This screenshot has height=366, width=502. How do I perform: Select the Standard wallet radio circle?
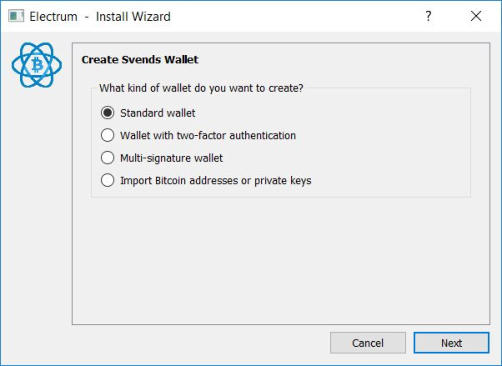coord(107,113)
